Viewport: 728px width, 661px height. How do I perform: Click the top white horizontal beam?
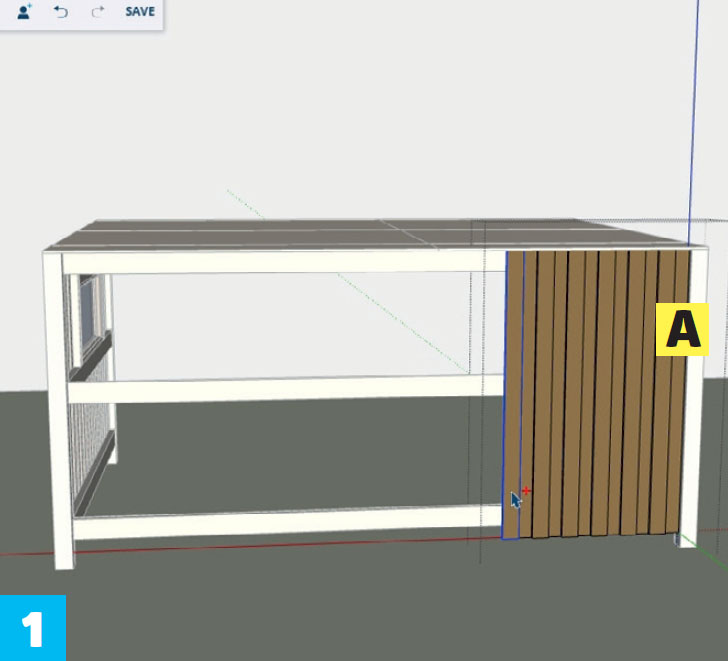tap(280, 262)
